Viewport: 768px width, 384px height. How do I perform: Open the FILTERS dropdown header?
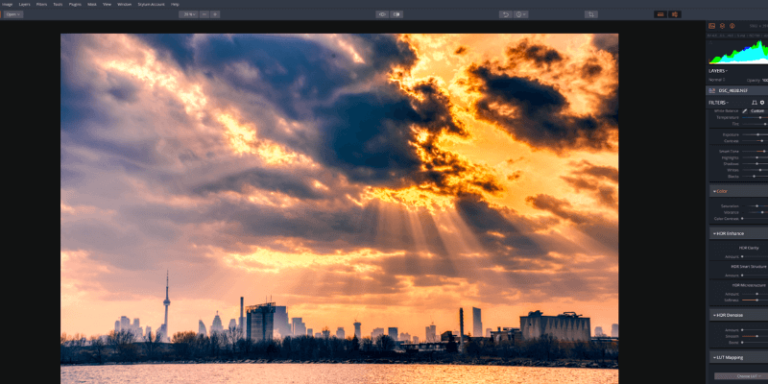pyautogui.click(x=719, y=103)
